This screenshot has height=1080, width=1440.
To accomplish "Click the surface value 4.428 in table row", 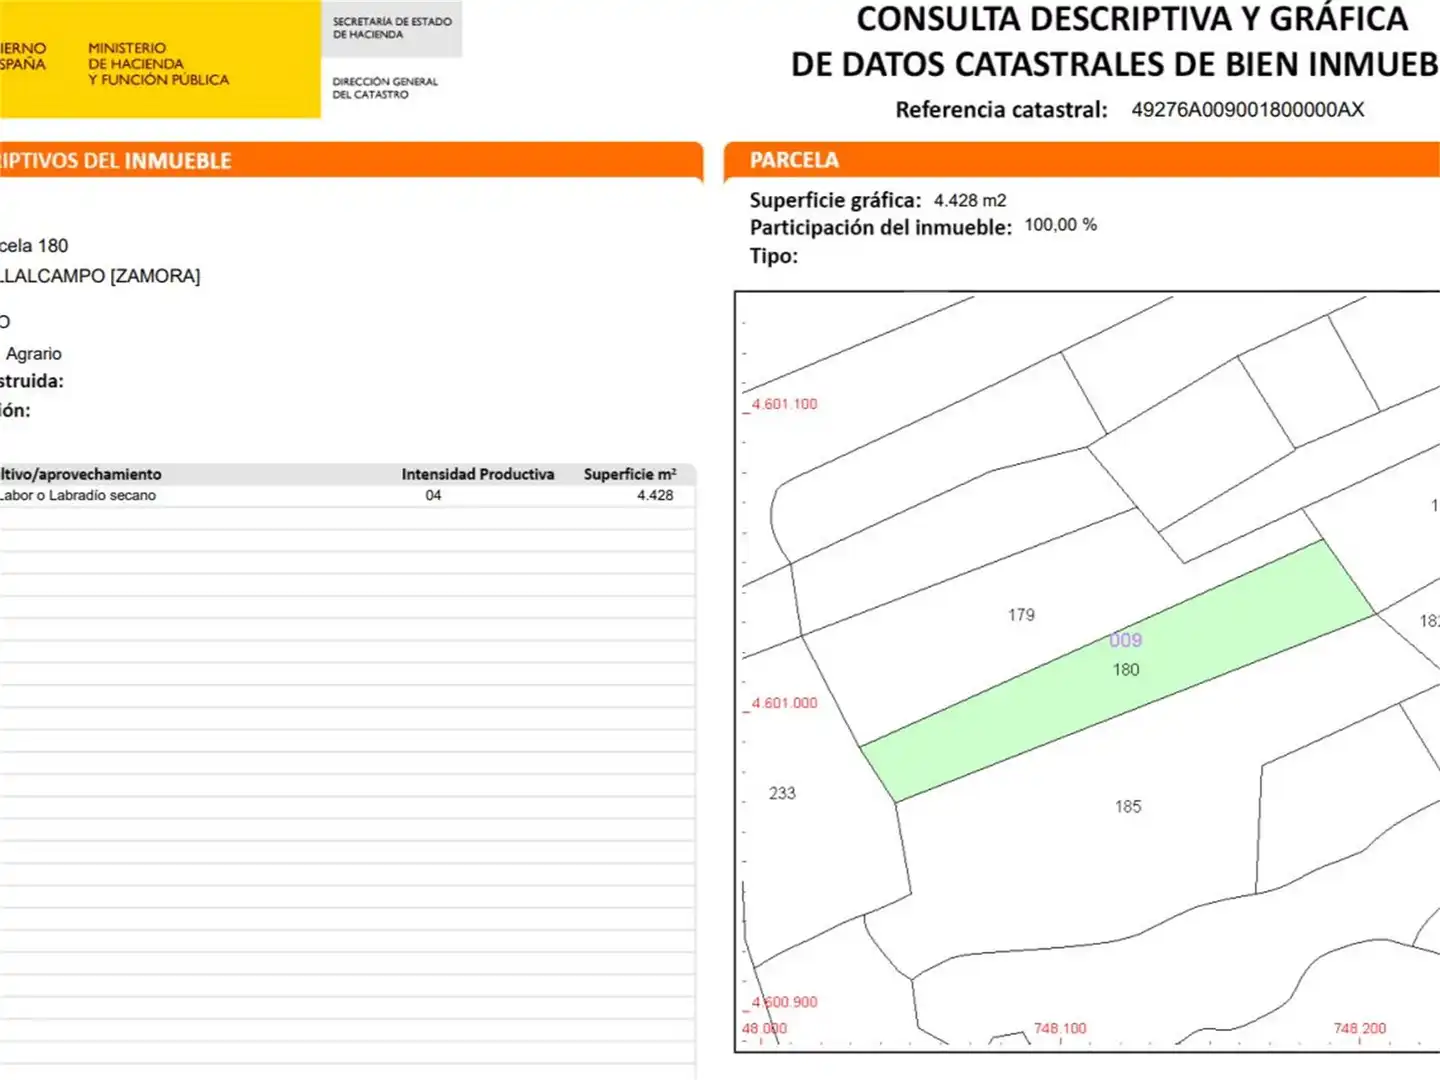I will coord(655,495).
